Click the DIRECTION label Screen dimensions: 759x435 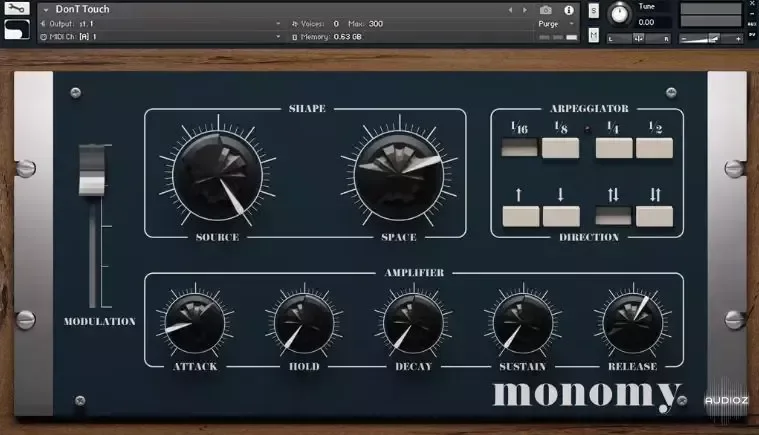[589, 238]
